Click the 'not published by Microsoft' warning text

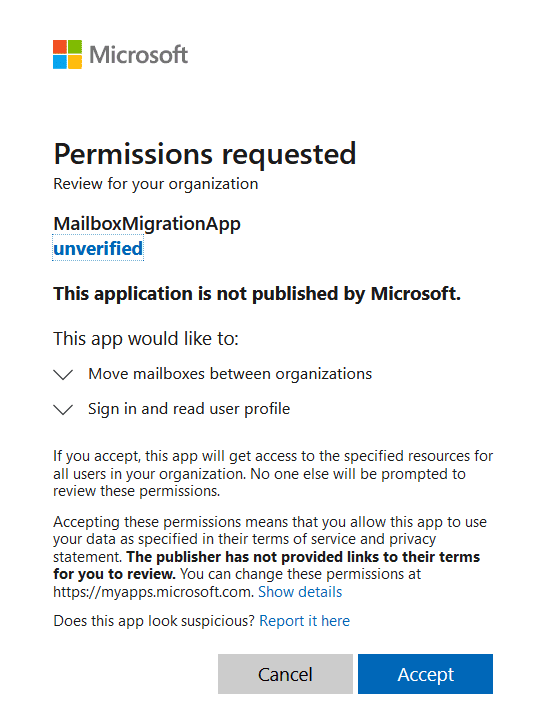[257, 294]
